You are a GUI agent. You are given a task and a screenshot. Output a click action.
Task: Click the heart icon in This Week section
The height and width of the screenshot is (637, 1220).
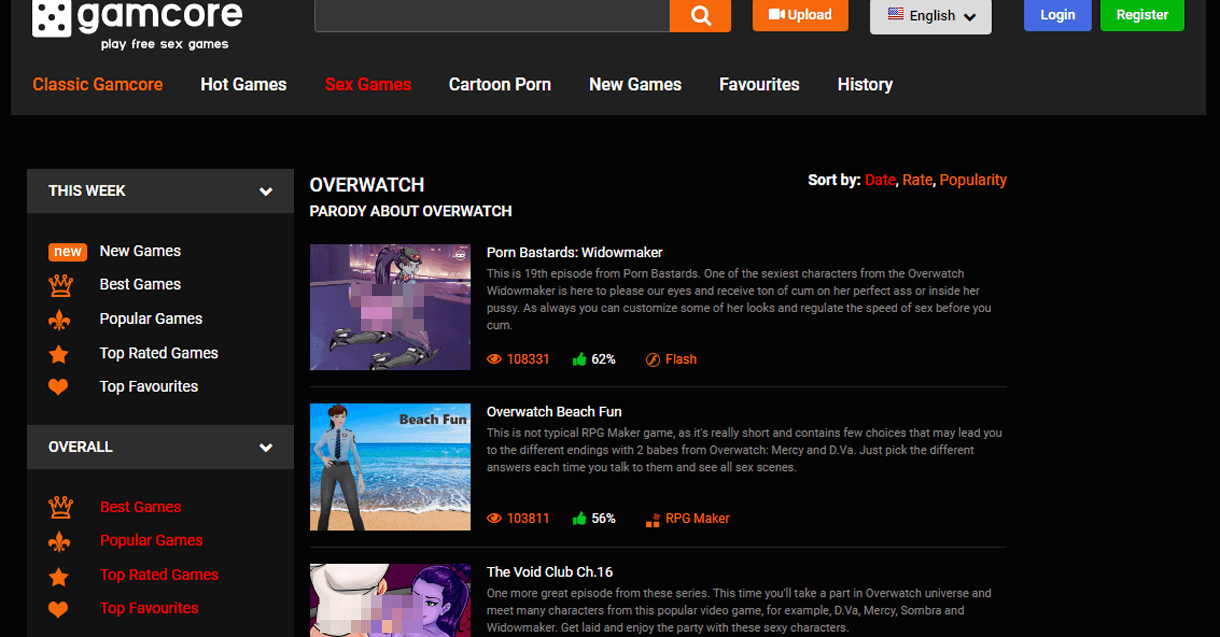[x=59, y=387]
